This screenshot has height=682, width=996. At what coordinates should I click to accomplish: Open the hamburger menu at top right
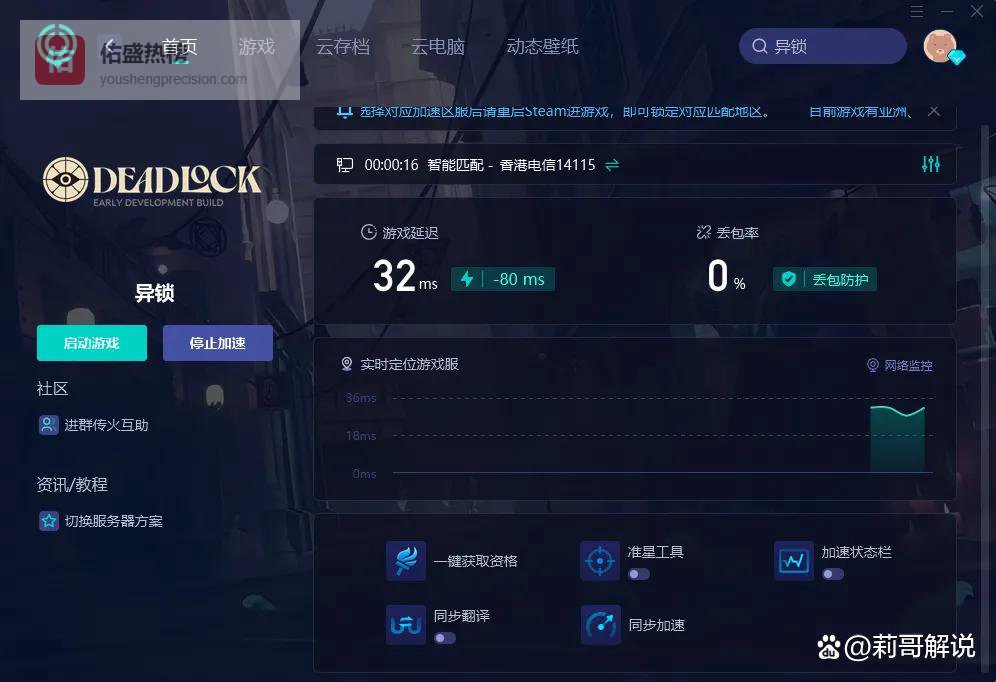pos(917,11)
